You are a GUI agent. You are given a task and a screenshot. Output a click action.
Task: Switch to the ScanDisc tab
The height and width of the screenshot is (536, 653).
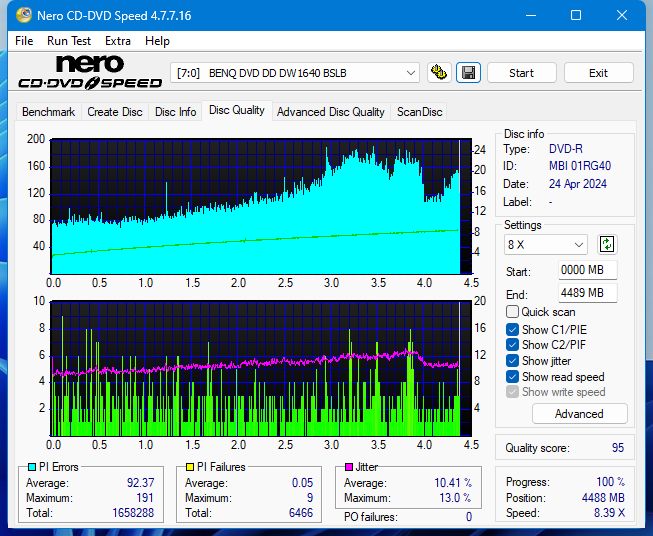[x=419, y=112]
